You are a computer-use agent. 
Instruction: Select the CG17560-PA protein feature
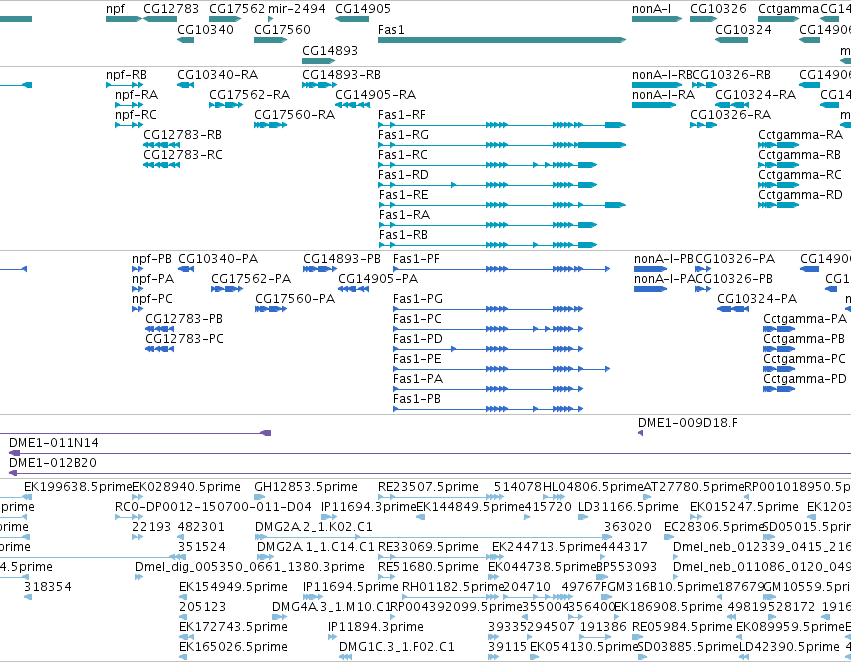(271, 309)
